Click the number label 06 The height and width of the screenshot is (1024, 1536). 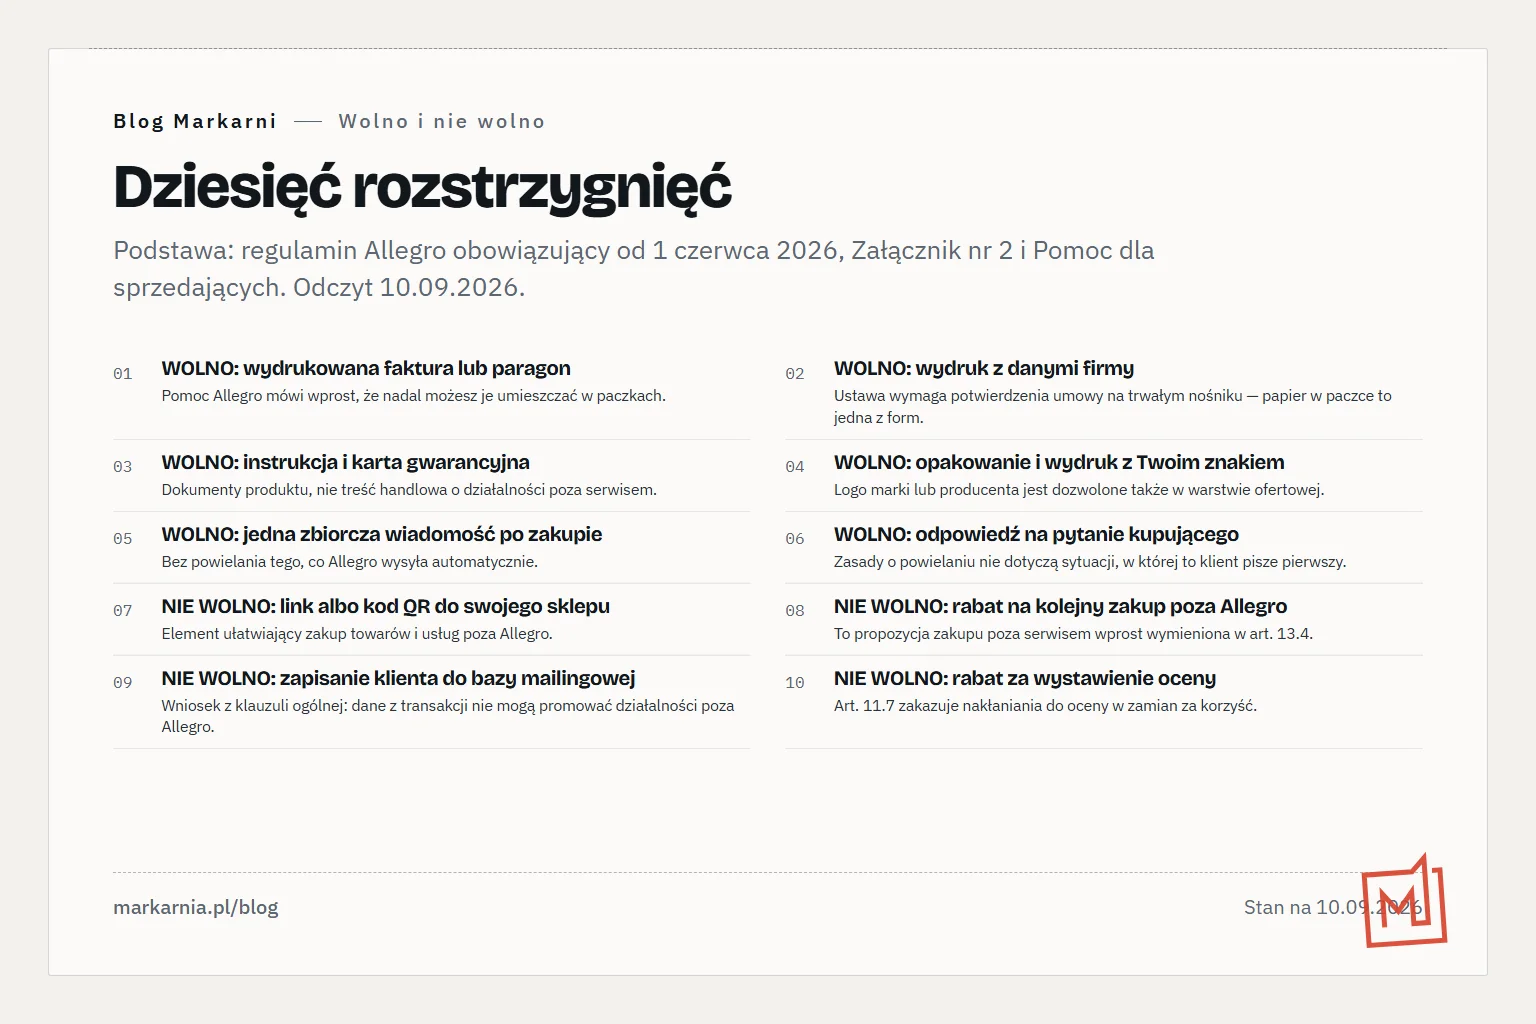point(795,539)
